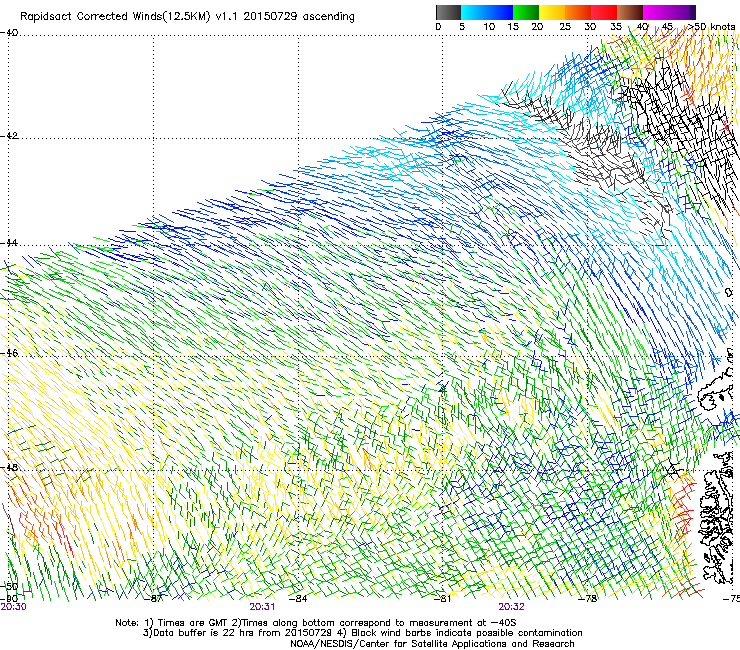Click the 20:30 time stamp

tap(13, 607)
